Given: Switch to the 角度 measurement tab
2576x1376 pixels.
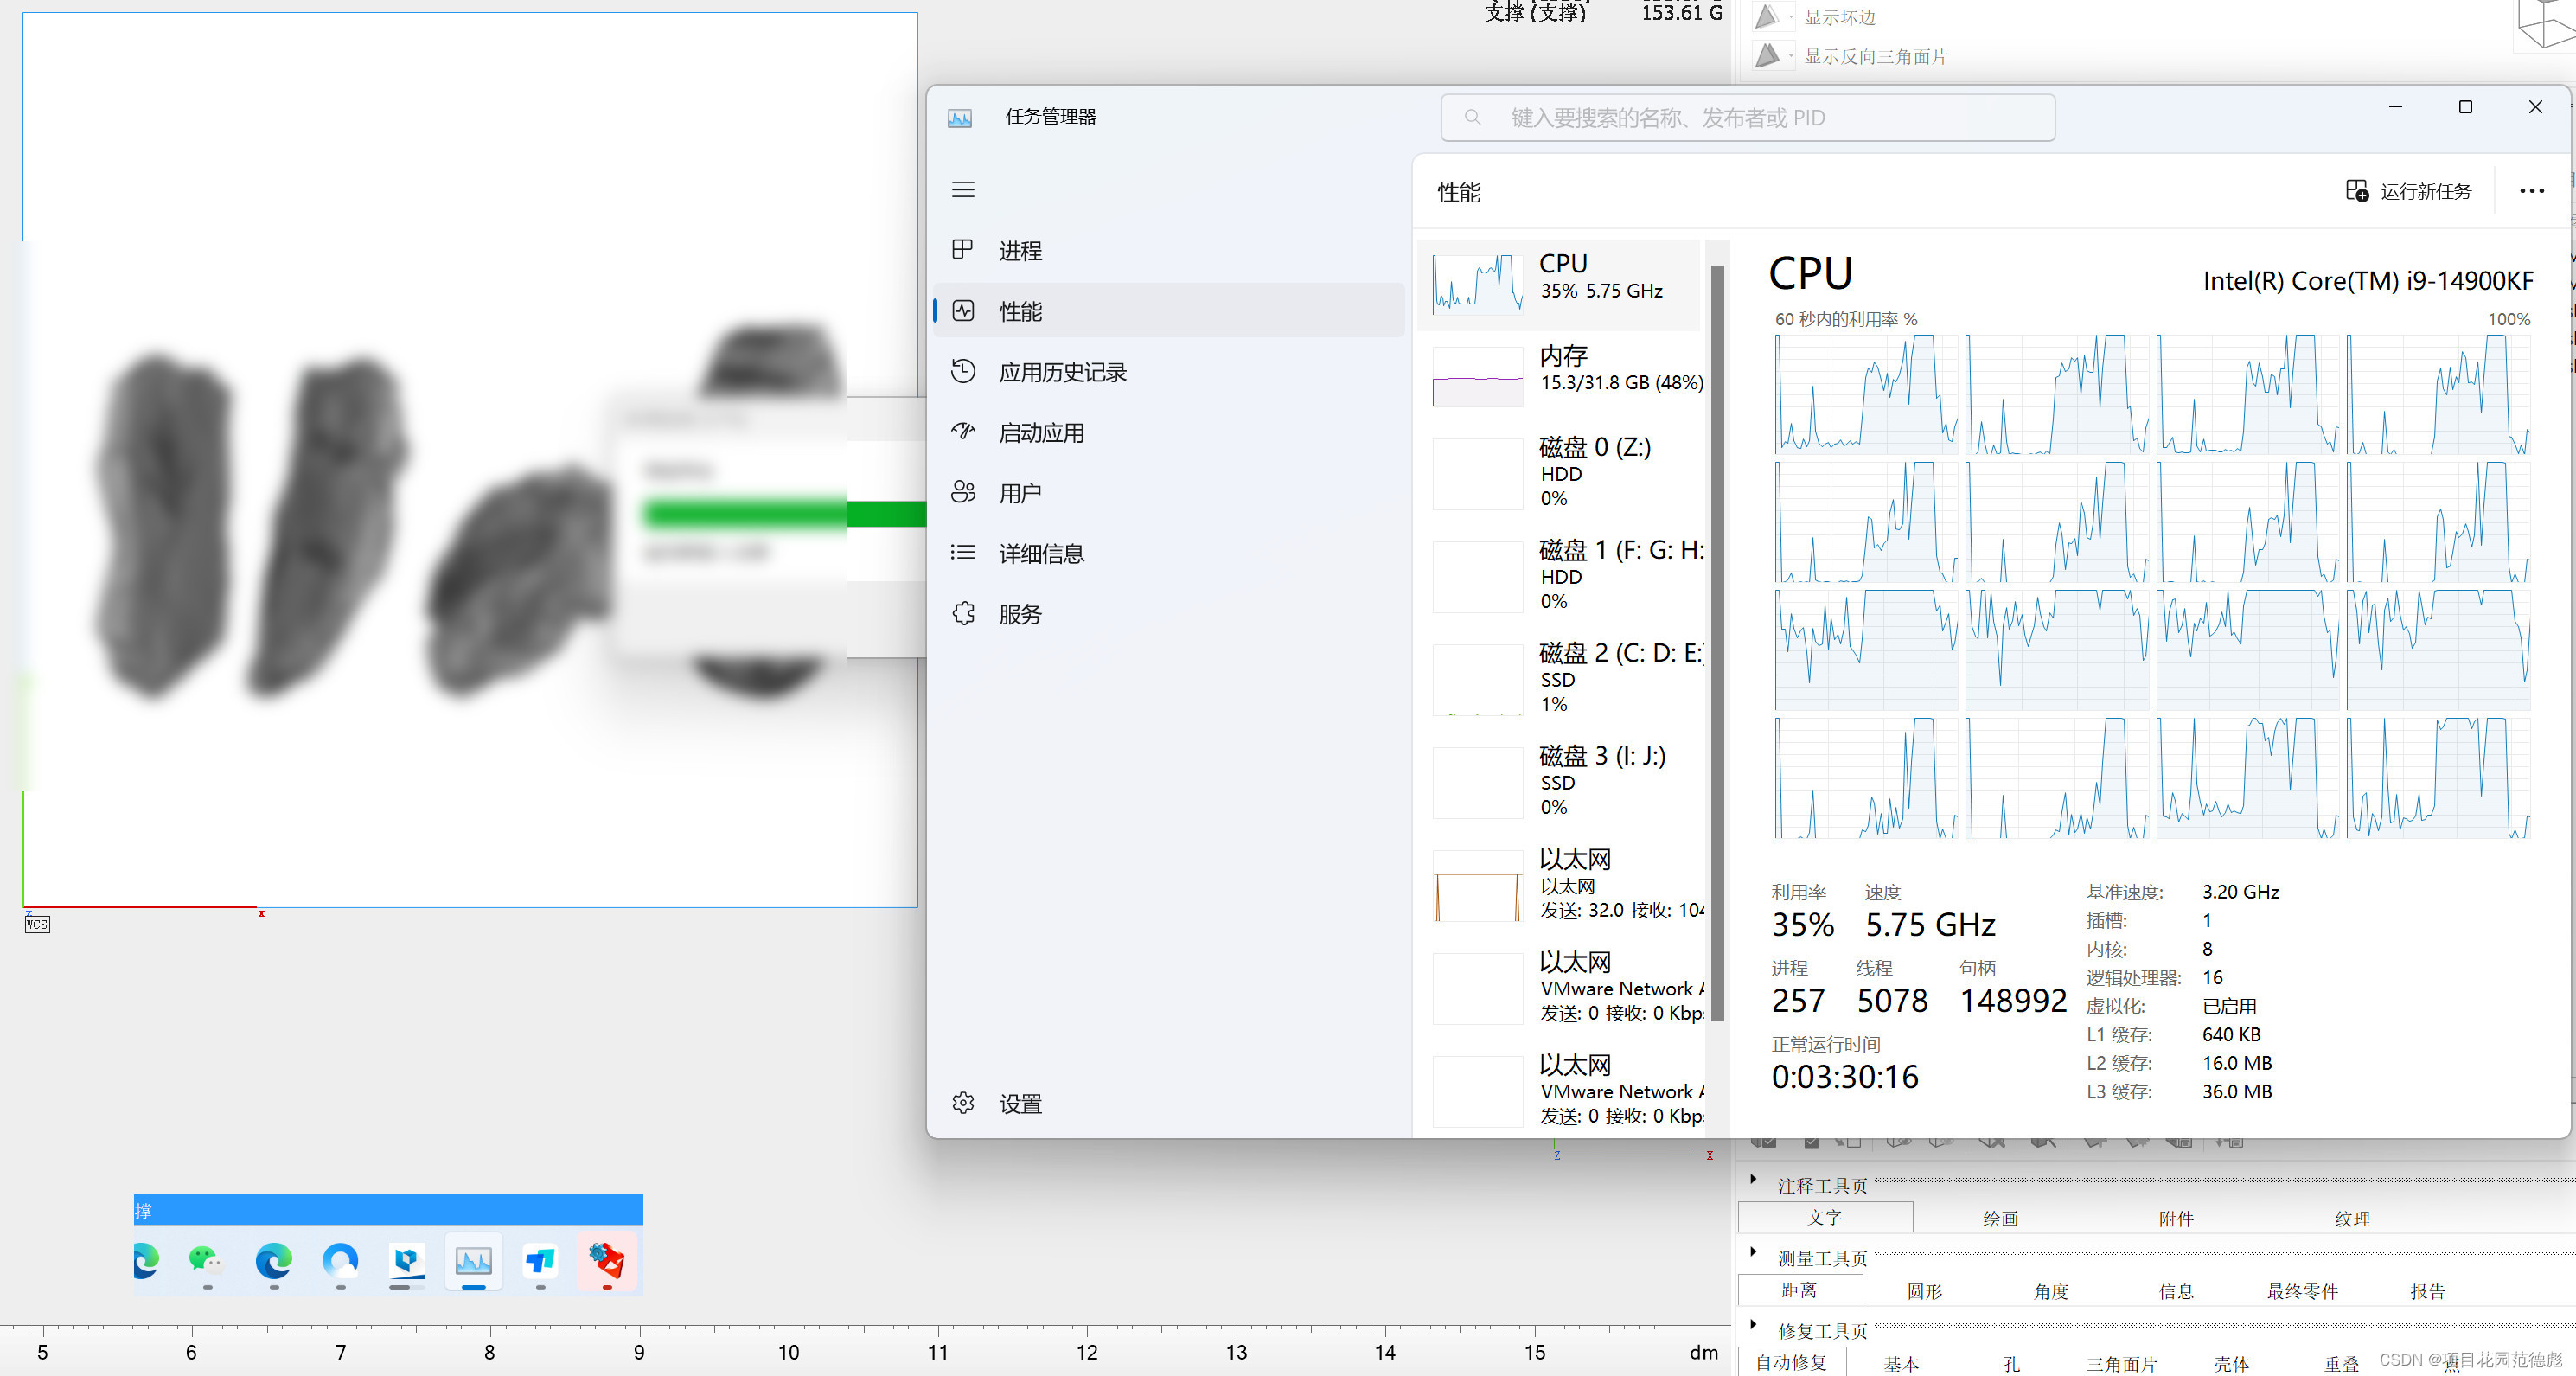Looking at the screenshot, I should (2050, 1291).
